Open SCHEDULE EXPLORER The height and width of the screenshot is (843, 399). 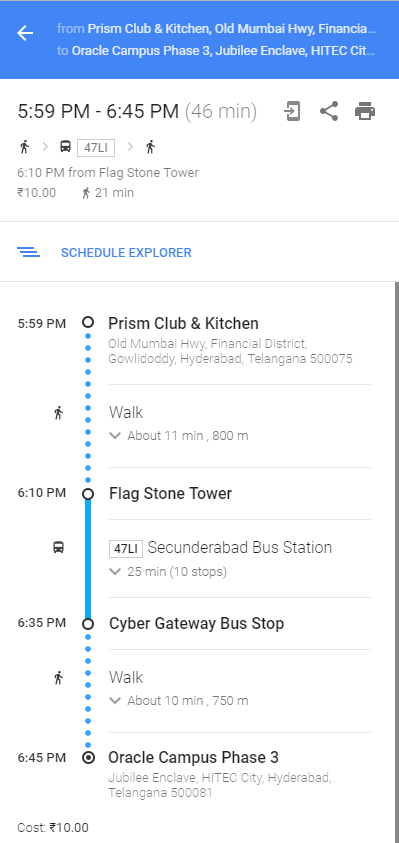coord(126,253)
